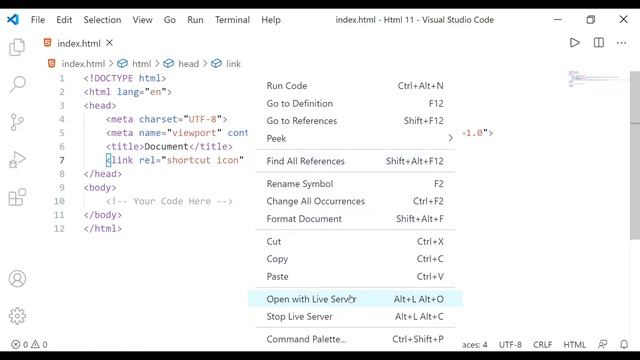Choose Paste from context menu
This screenshot has width=640, height=360.
[x=355, y=276]
